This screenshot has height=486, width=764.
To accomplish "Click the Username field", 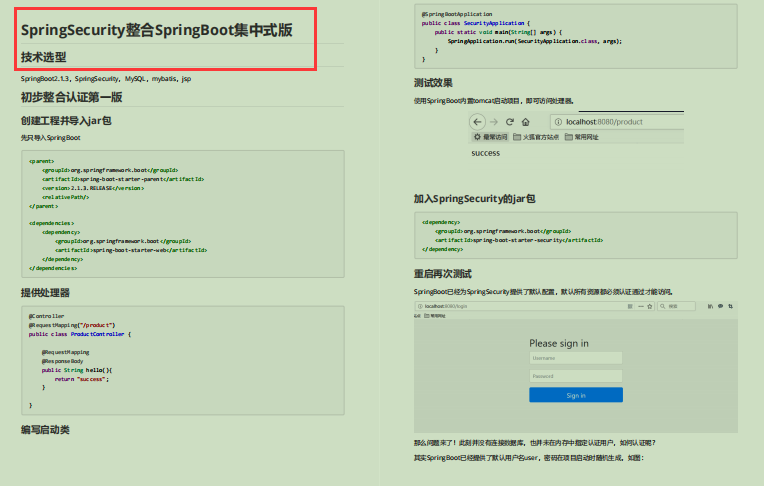I will tap(576, 358).
